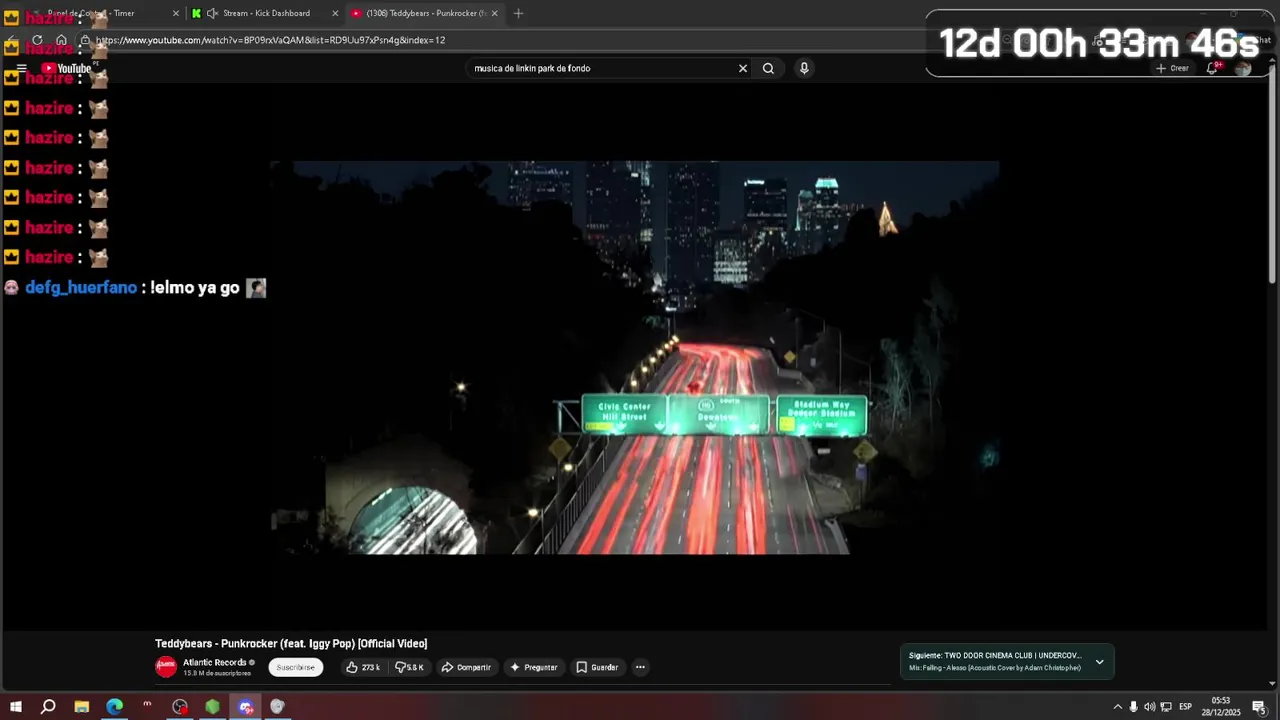
Task: Open the Atlantic Records channel avatar
Action: pyautogui.click(x=166, y=666)
